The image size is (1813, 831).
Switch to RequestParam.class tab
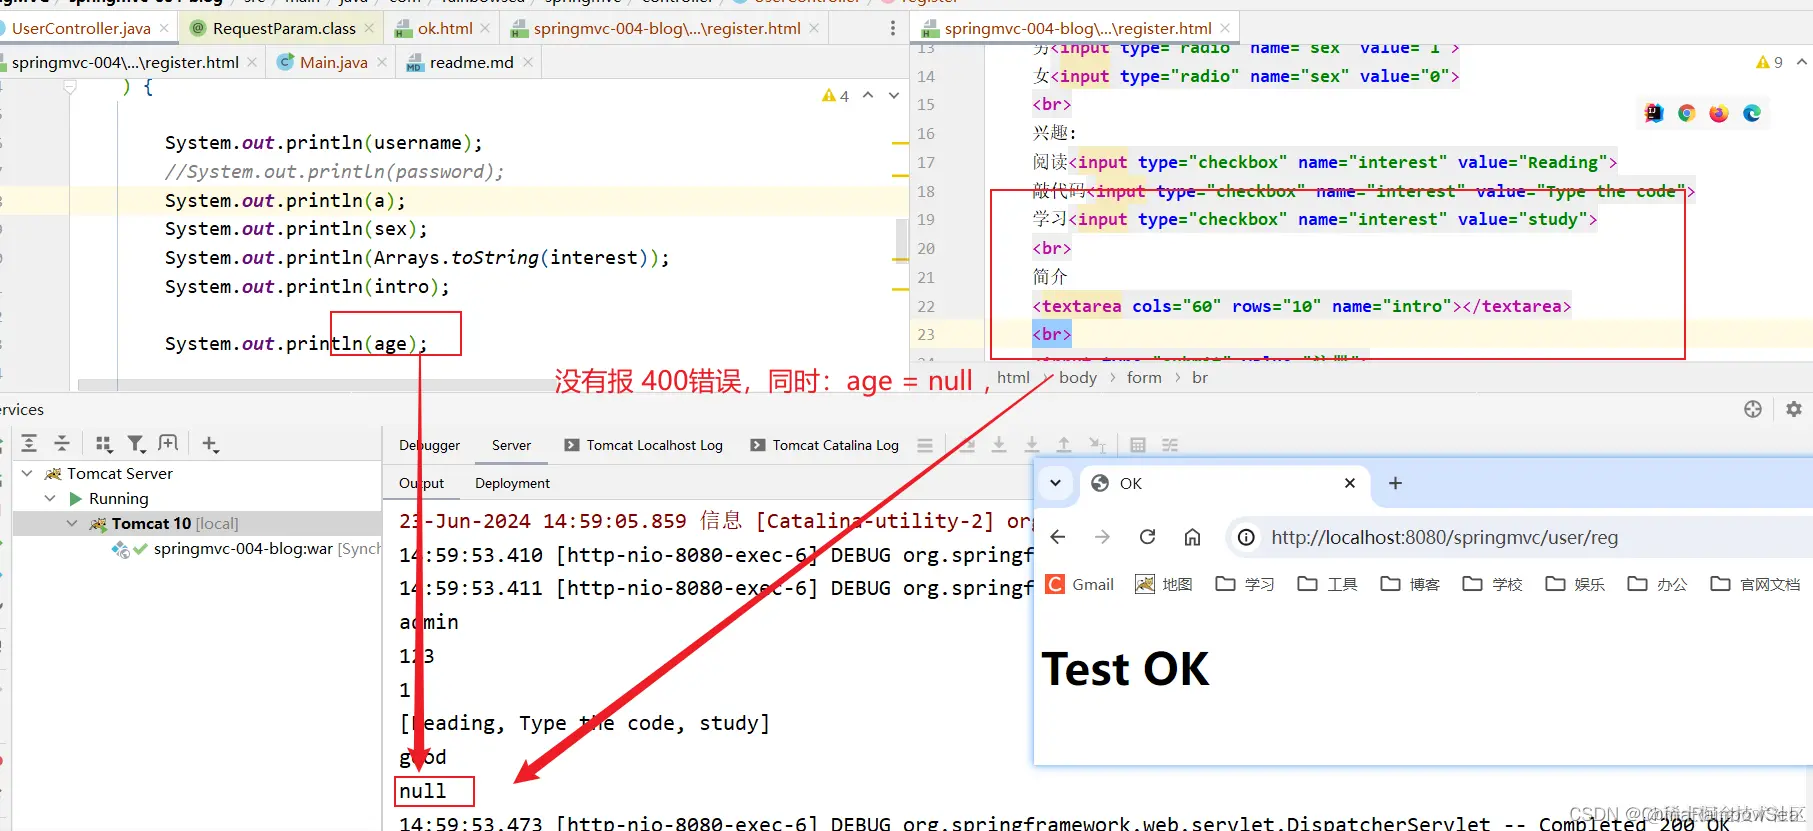click(x=284, y=28)
